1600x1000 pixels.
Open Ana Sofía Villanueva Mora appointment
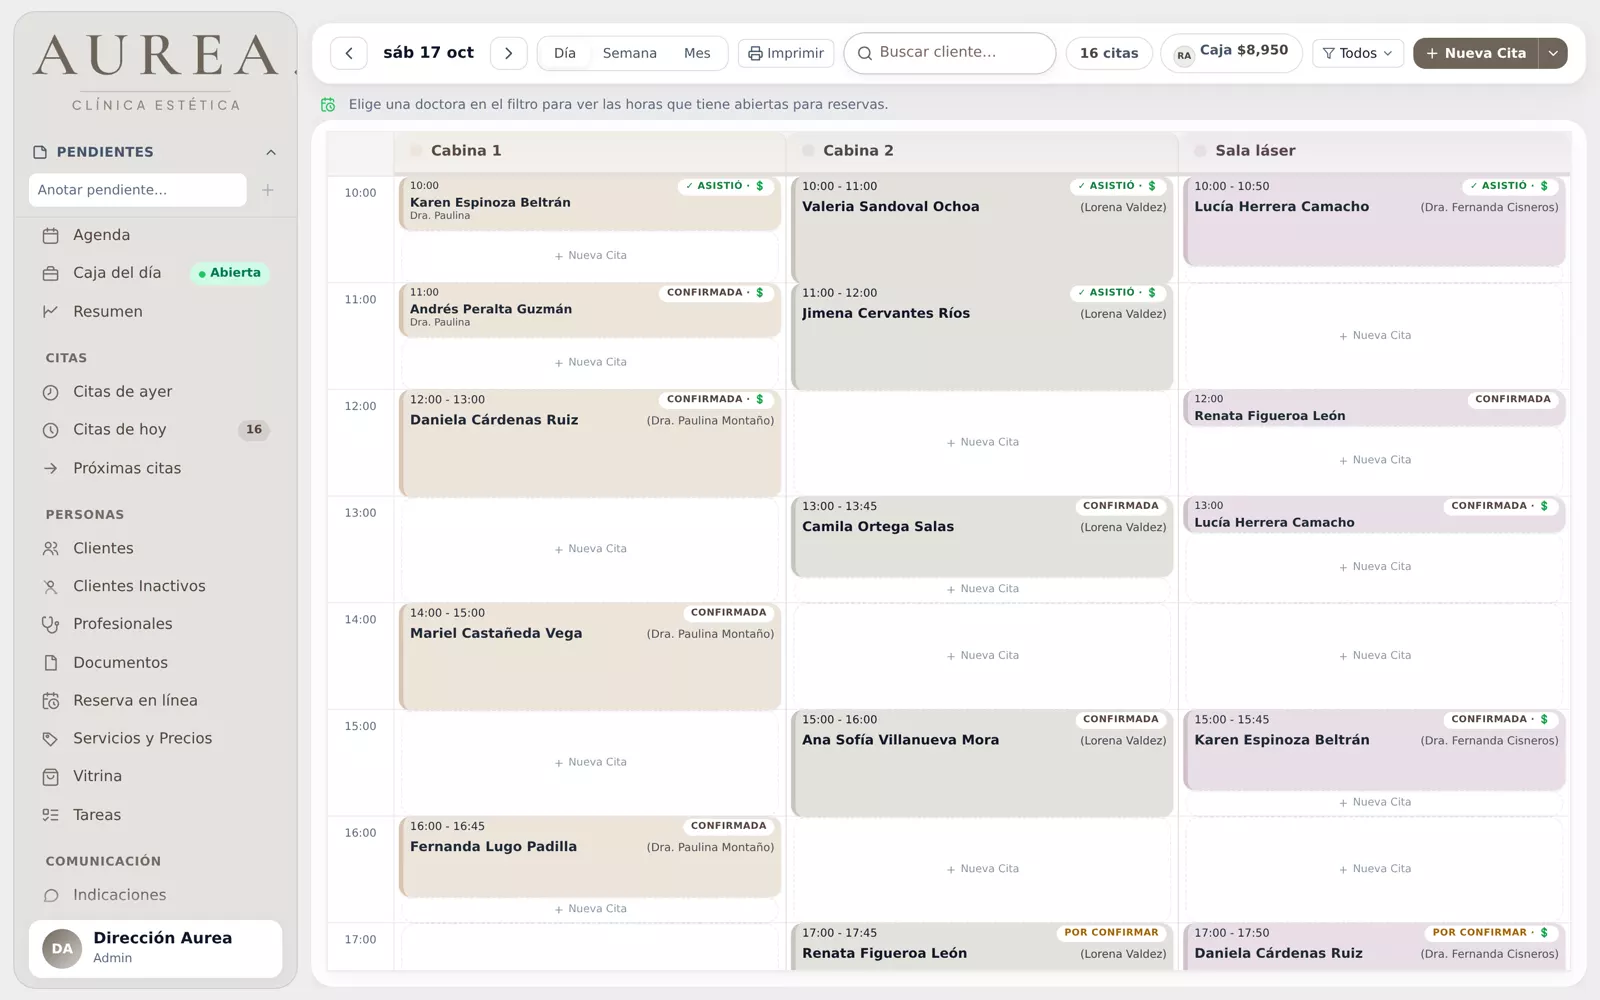coord(982,763)
